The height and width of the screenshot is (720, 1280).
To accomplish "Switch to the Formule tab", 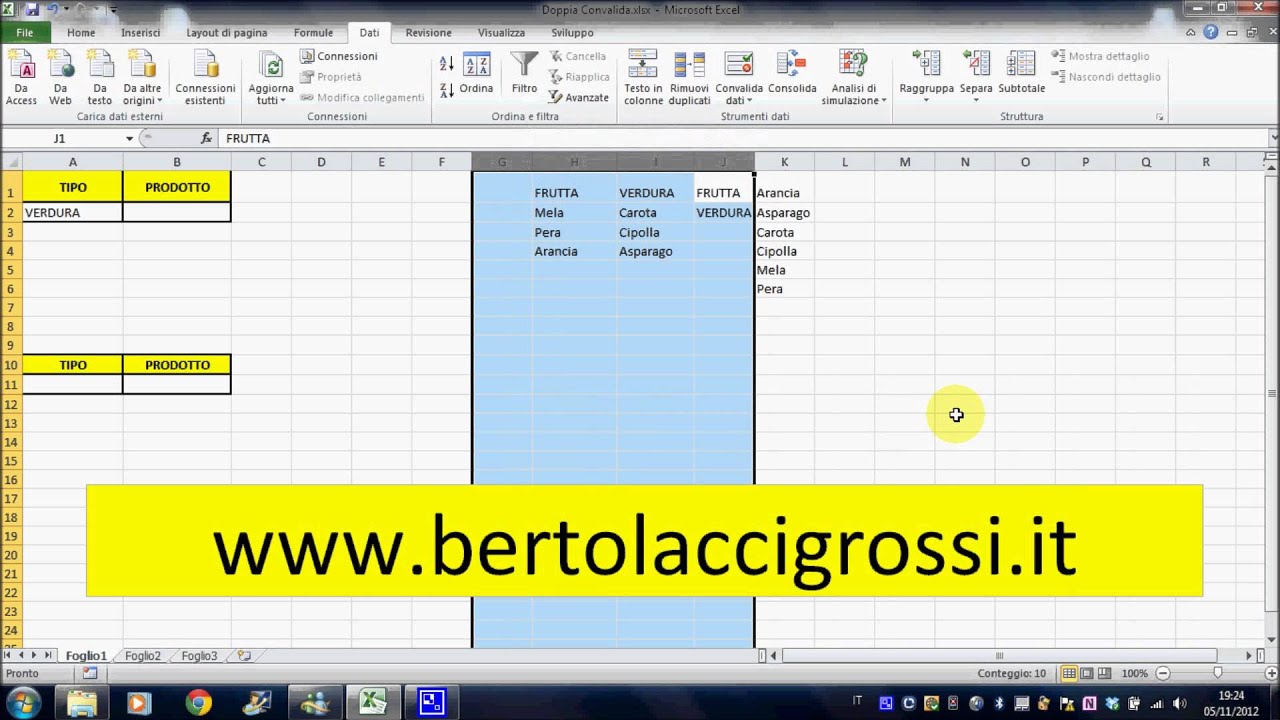I will [313, 32].
